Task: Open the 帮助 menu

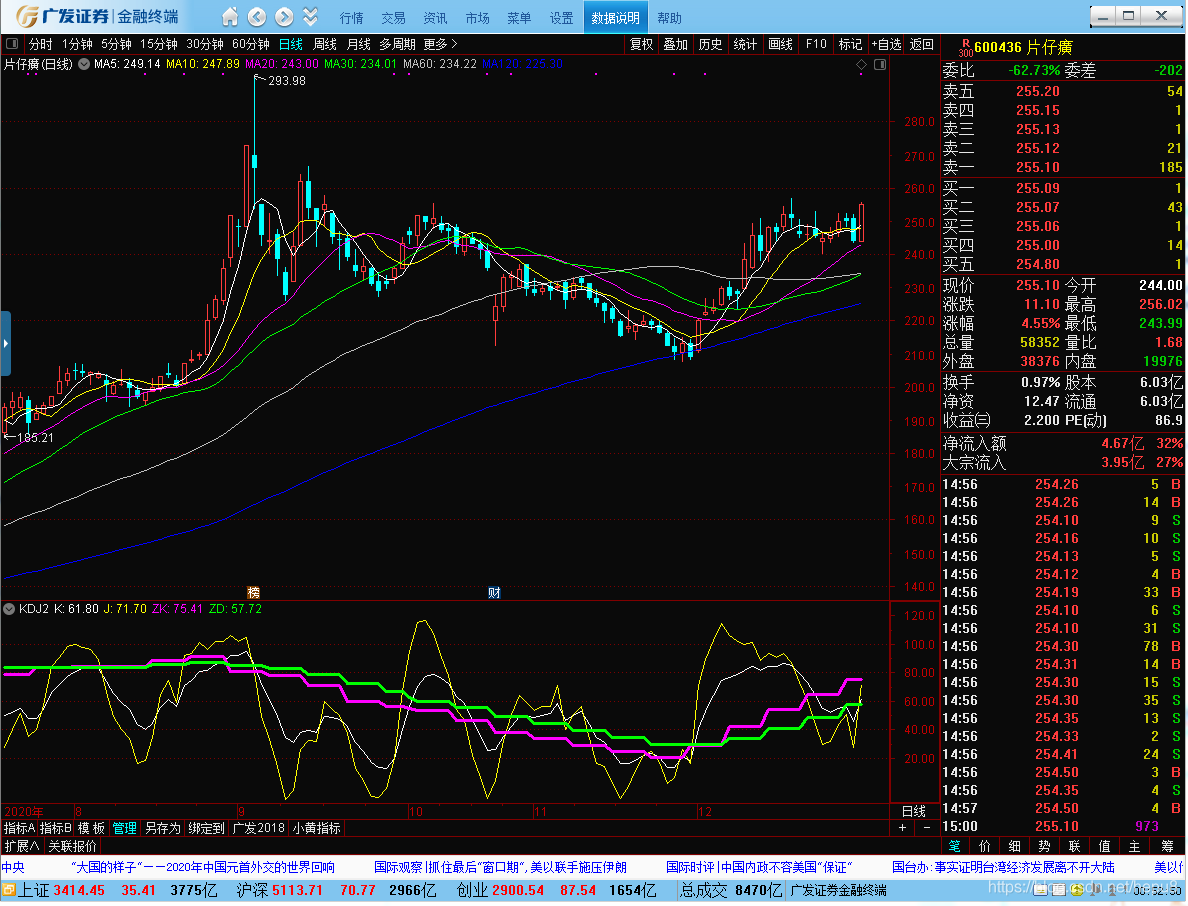Action: (669, 18)
